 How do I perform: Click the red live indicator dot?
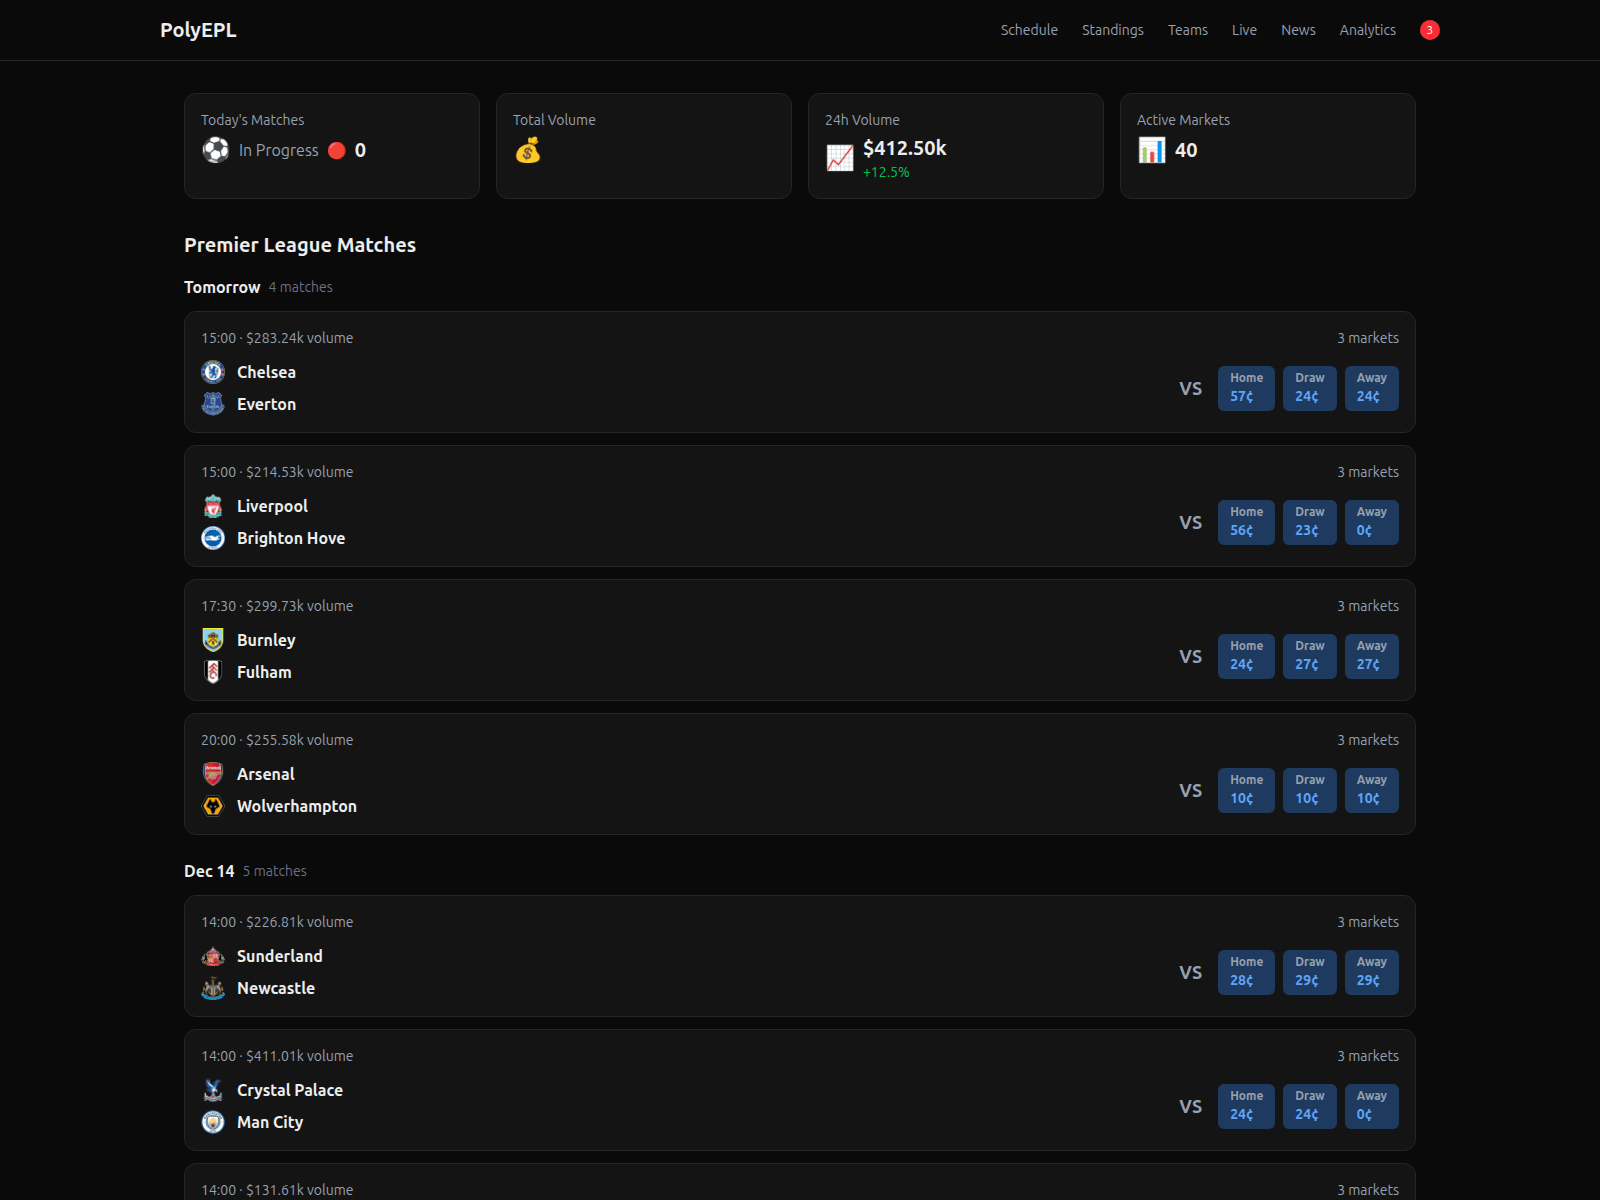click(x=337, y=150)
